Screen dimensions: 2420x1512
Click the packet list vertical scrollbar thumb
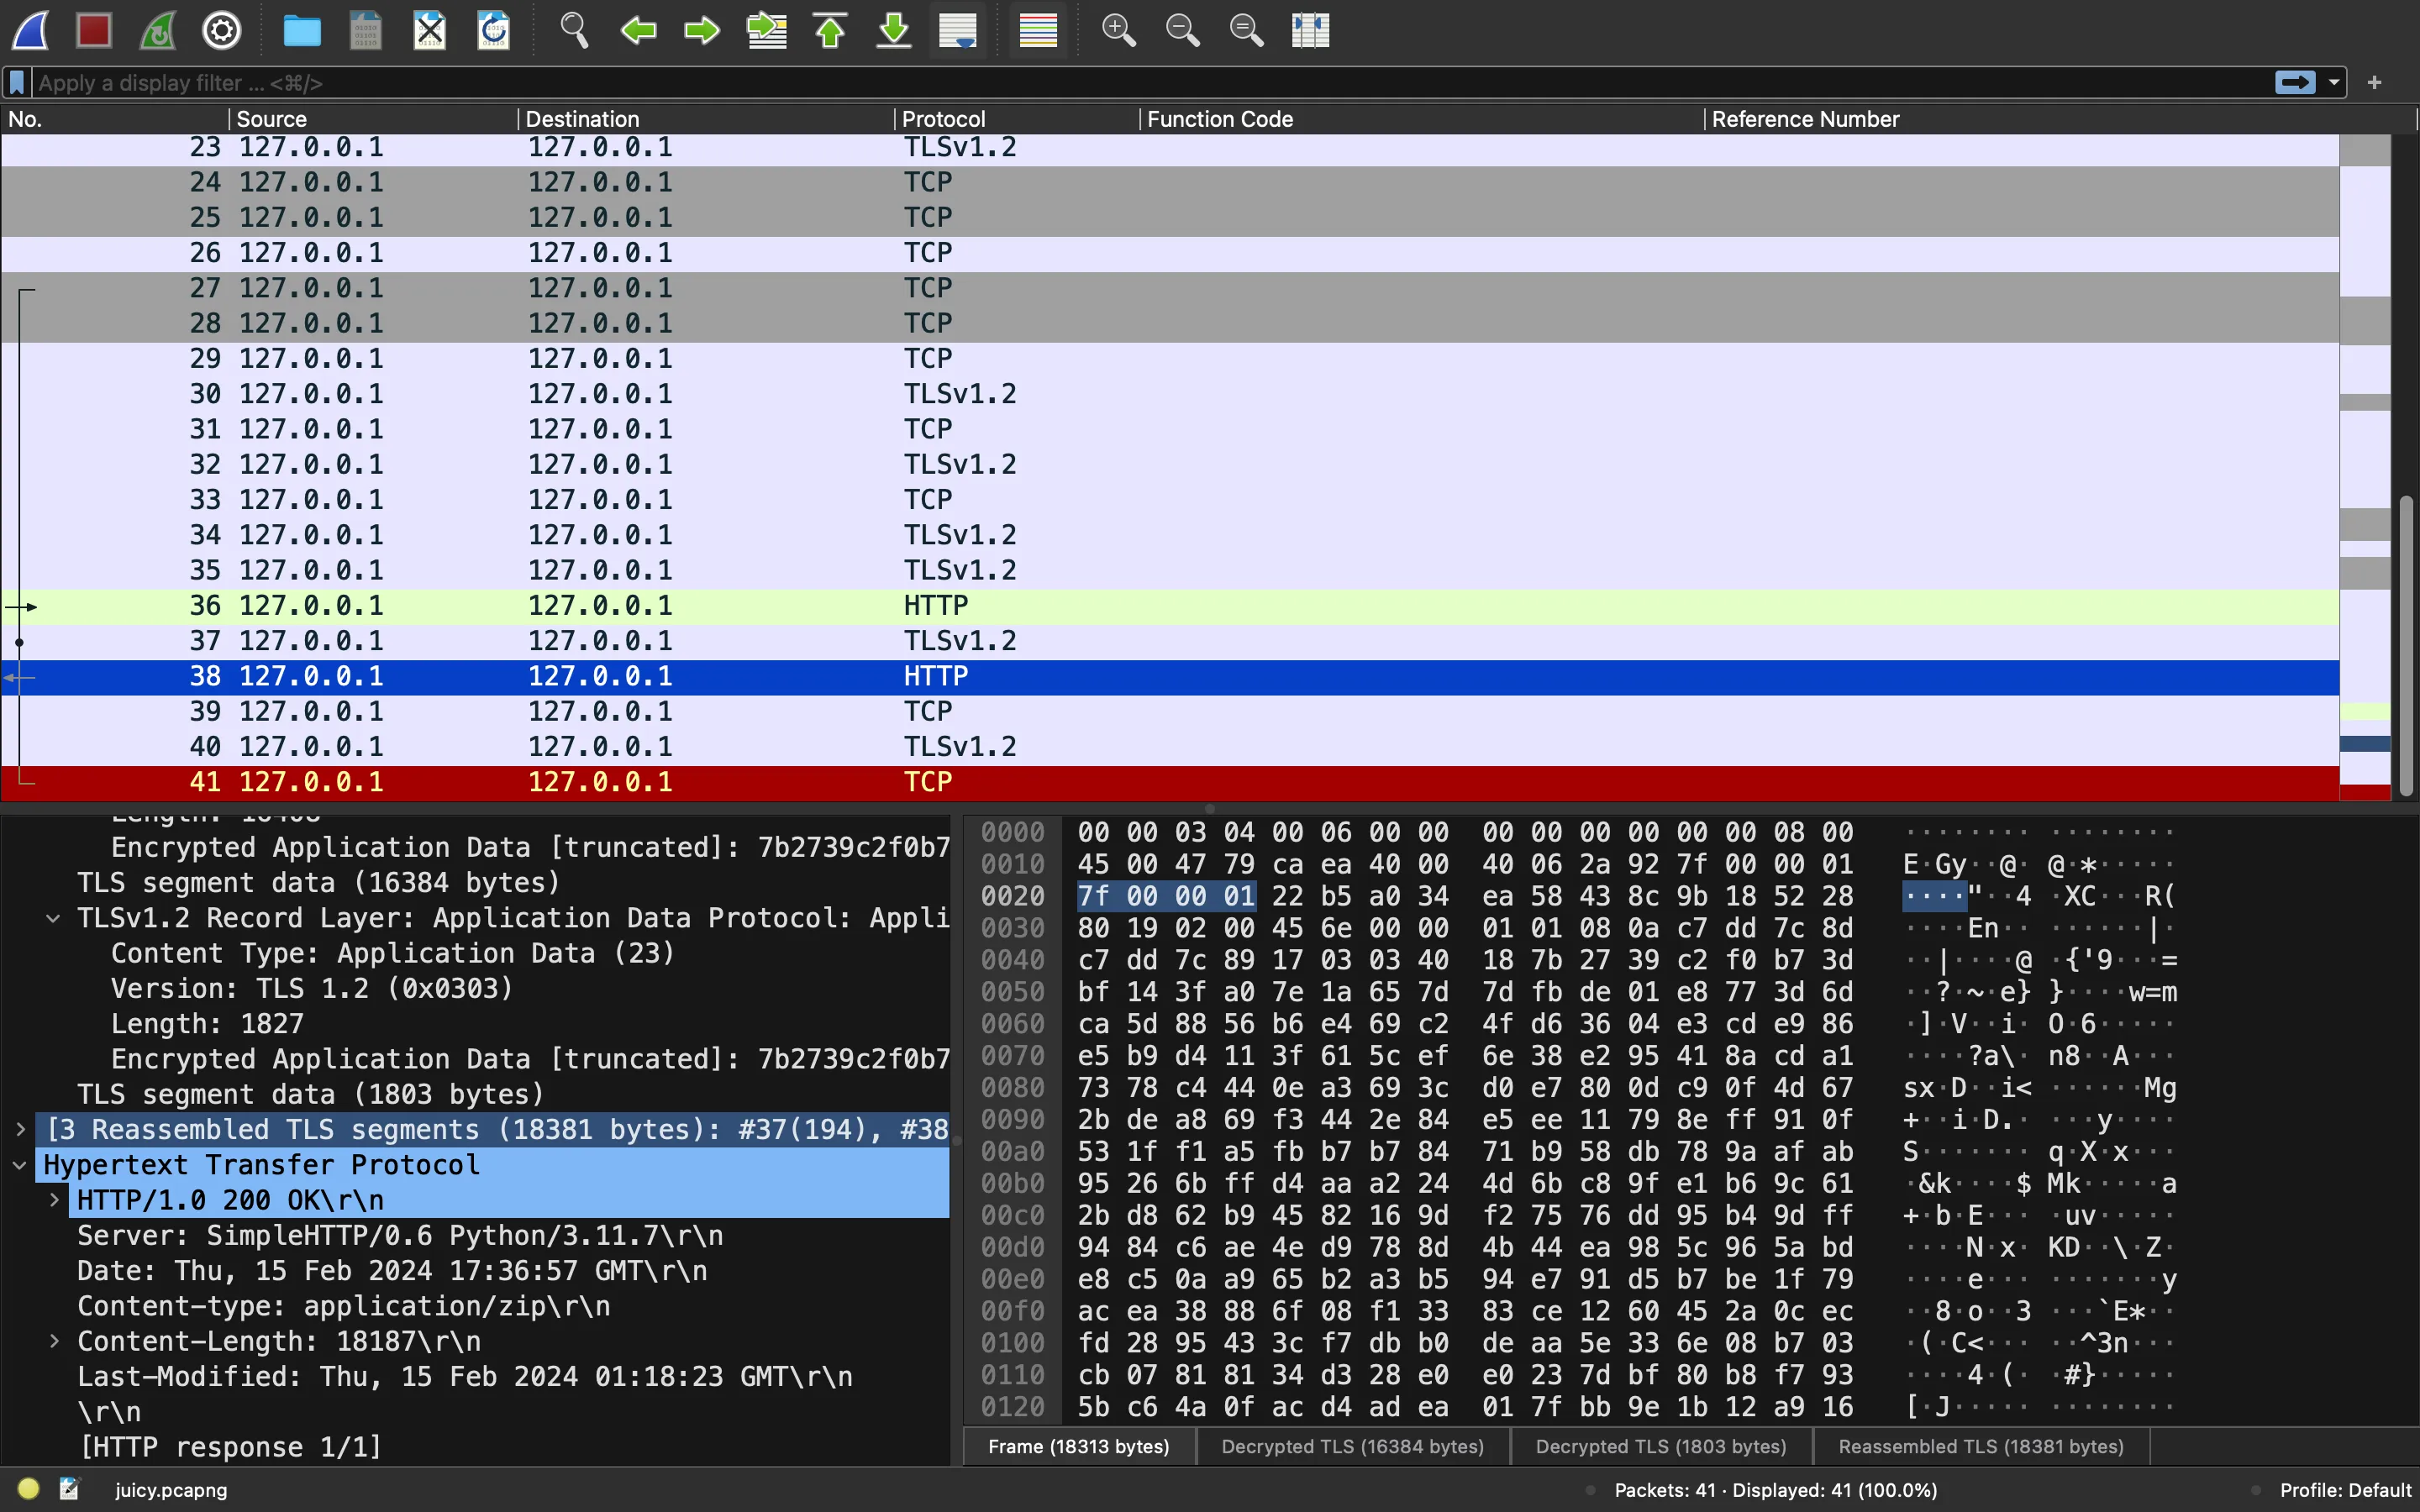[2406, 645]
